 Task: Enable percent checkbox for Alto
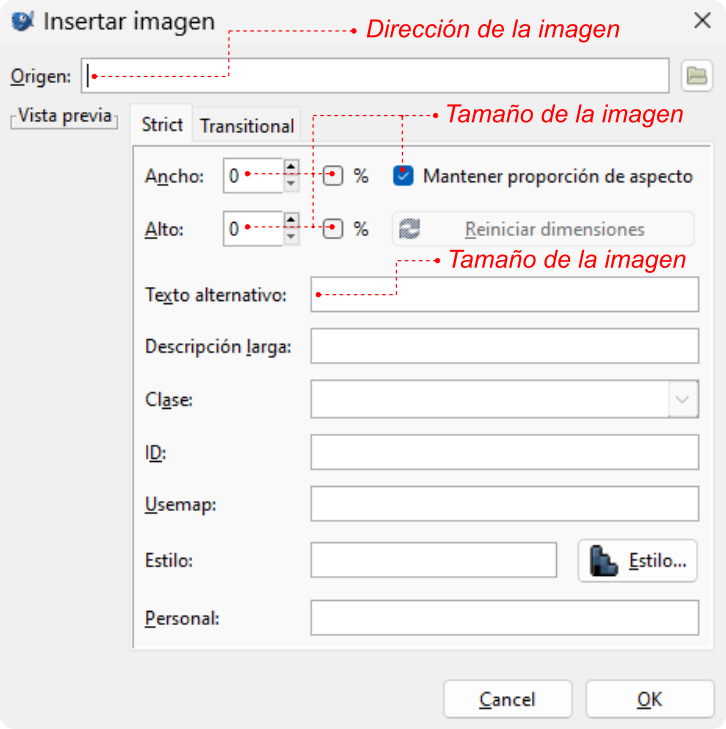(x=334, y=228)
